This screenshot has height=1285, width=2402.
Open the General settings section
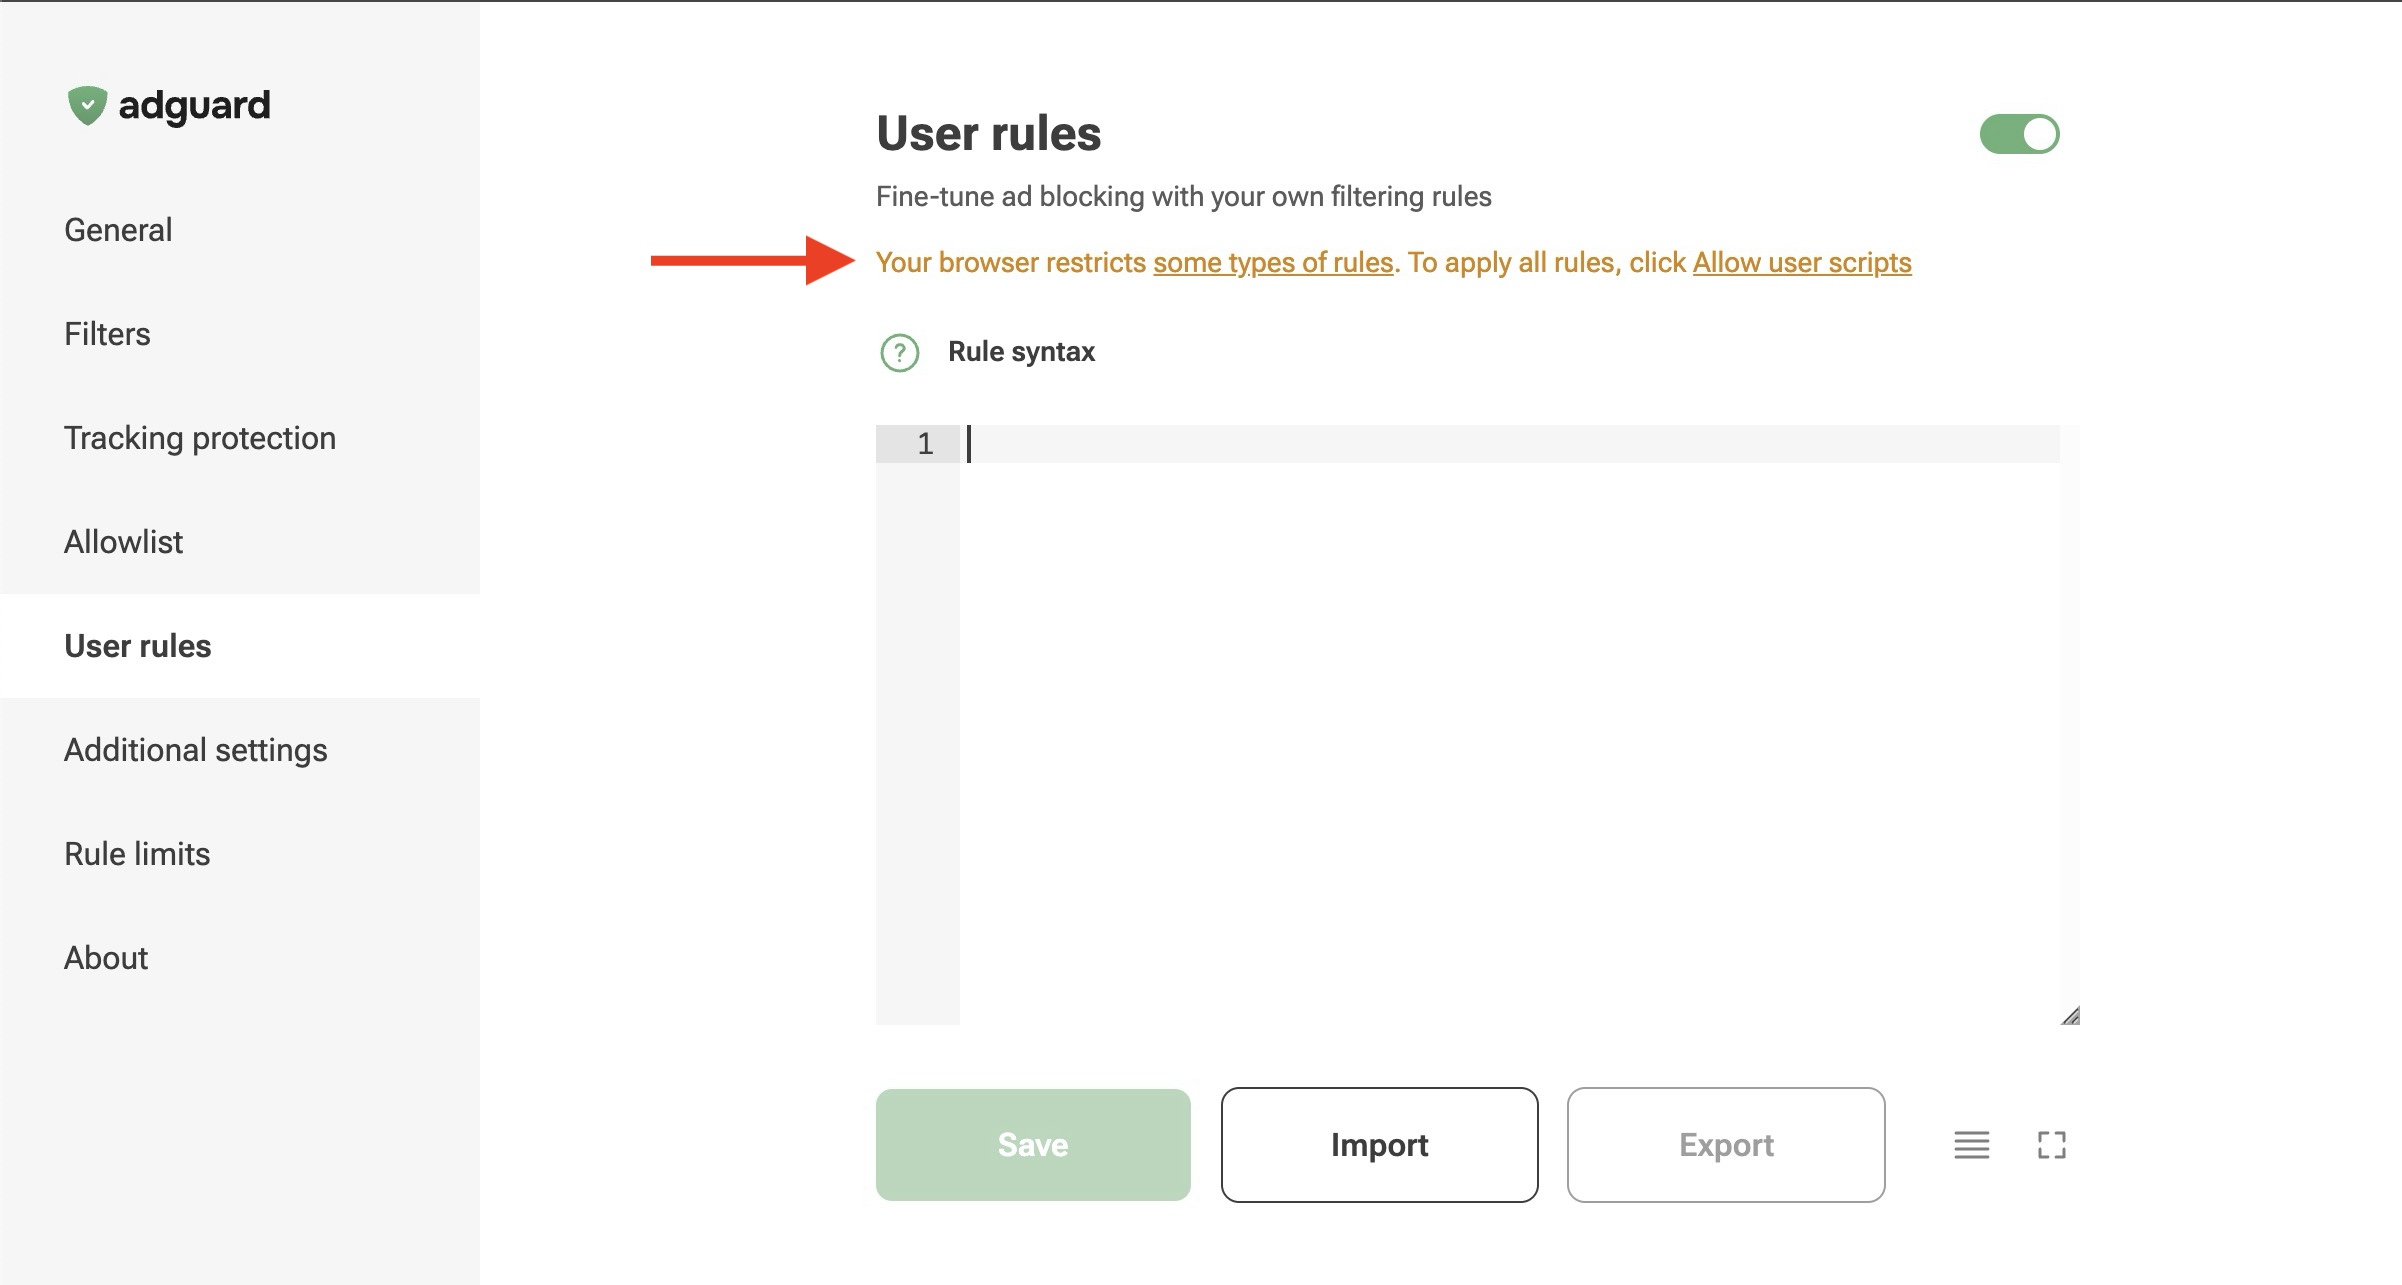pyautogui.click(x=118, y=230)
